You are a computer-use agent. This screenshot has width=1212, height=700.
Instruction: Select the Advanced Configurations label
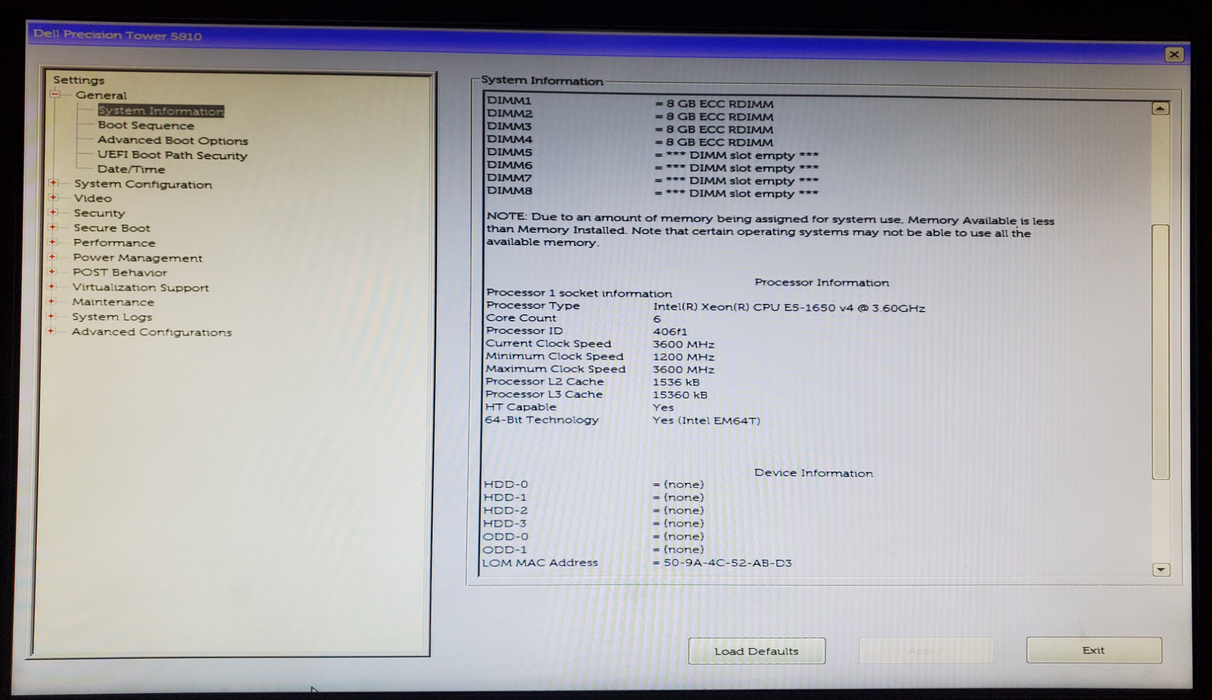pyautogui.click(x=151, y=332)
